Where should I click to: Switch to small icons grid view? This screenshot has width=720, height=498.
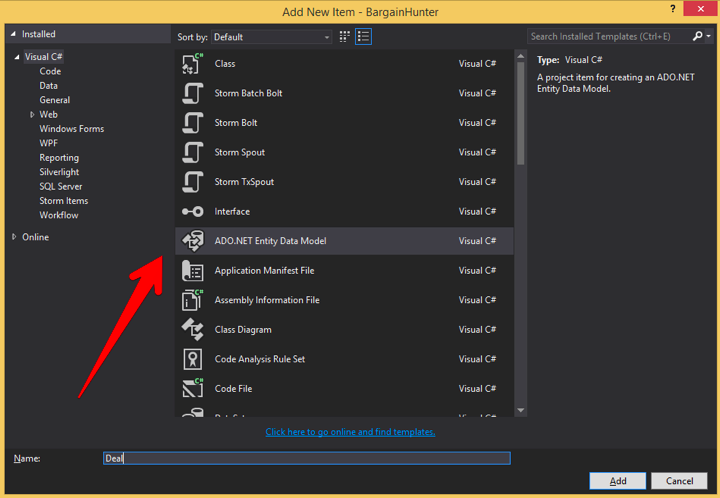(344, 37)
